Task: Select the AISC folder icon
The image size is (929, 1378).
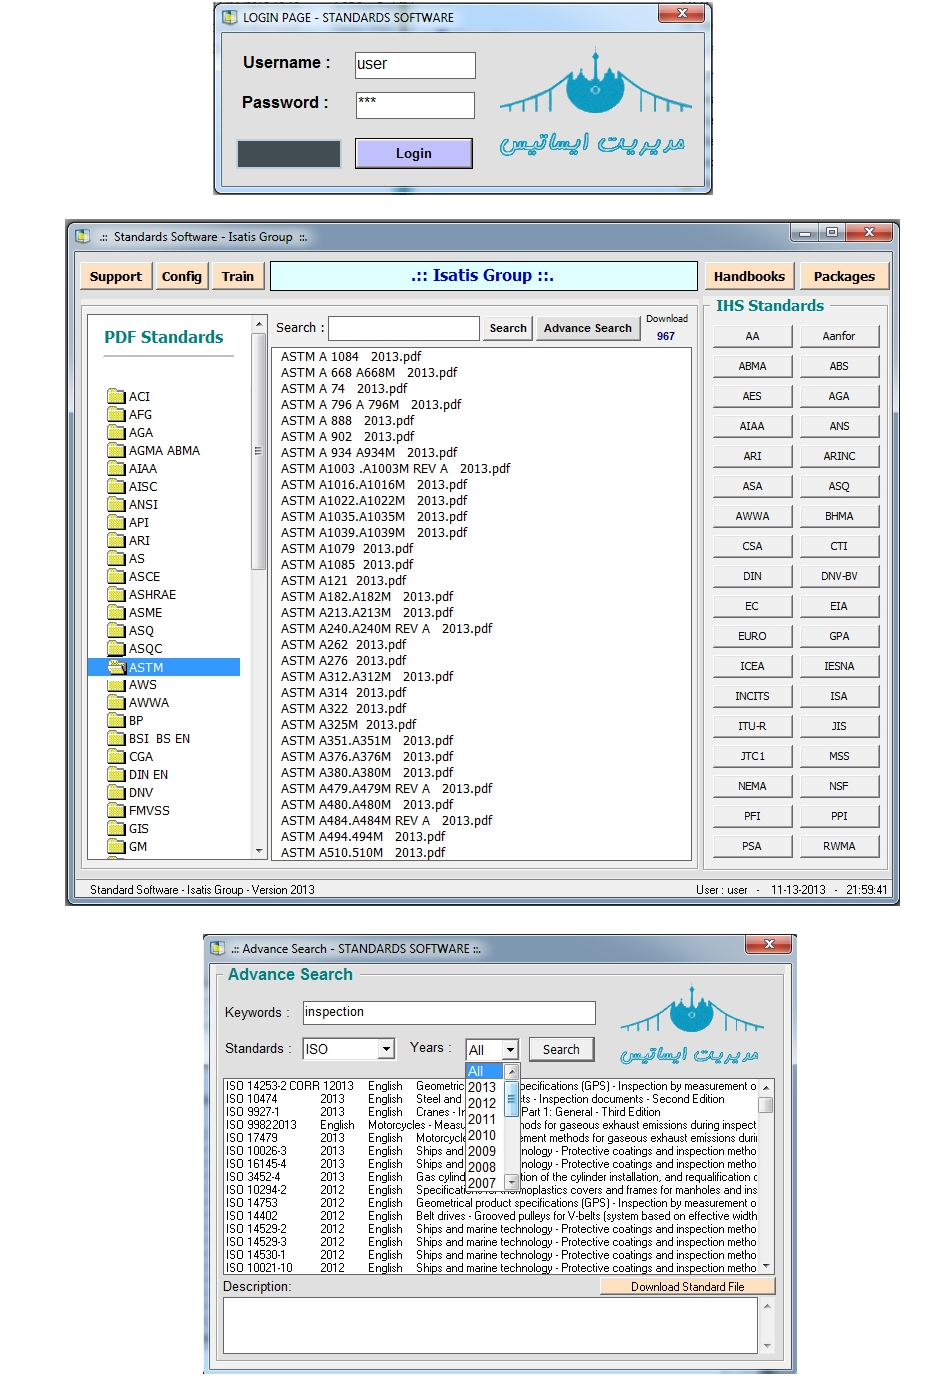Action: (x=116, y=487)
